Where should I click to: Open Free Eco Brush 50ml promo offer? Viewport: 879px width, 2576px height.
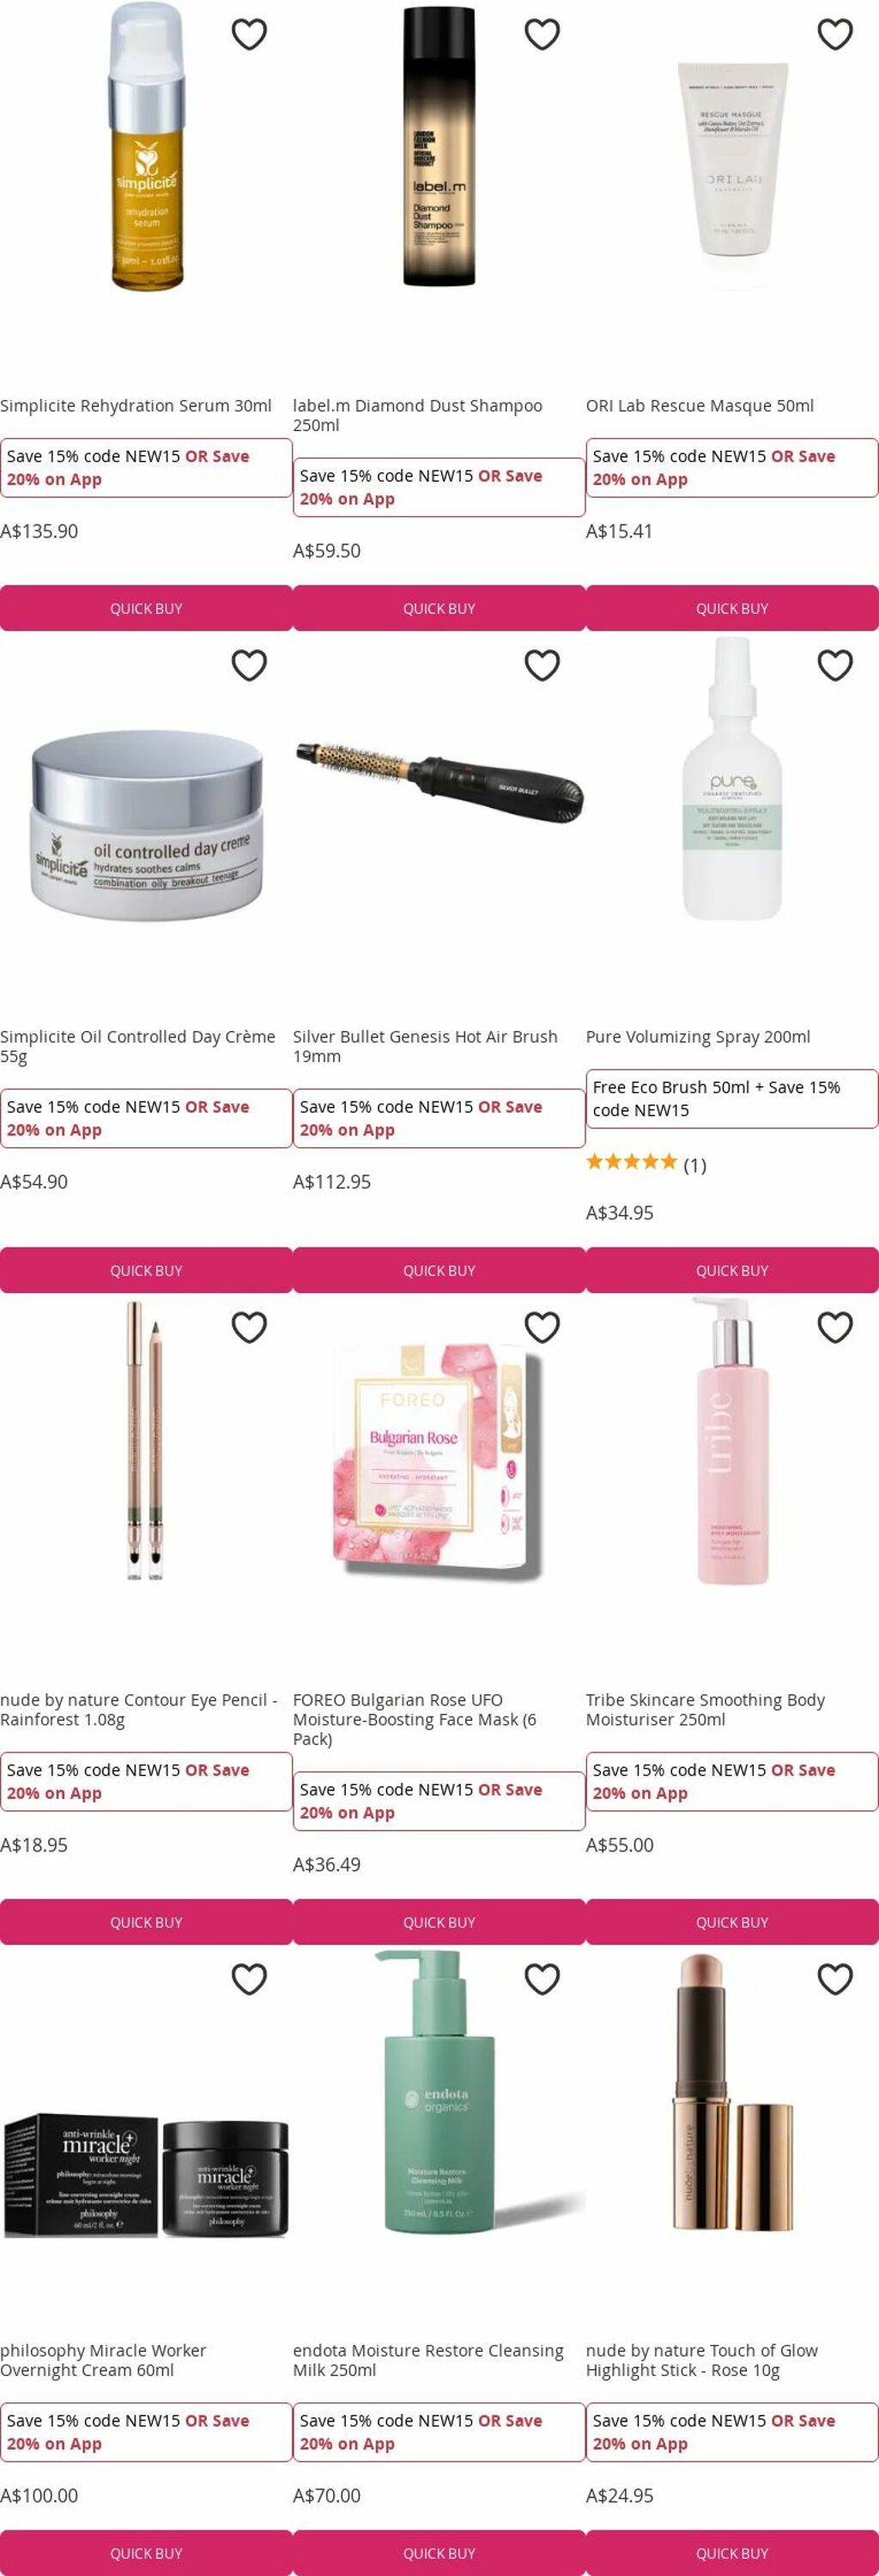pyautogui.click(x=732, y=1098)
